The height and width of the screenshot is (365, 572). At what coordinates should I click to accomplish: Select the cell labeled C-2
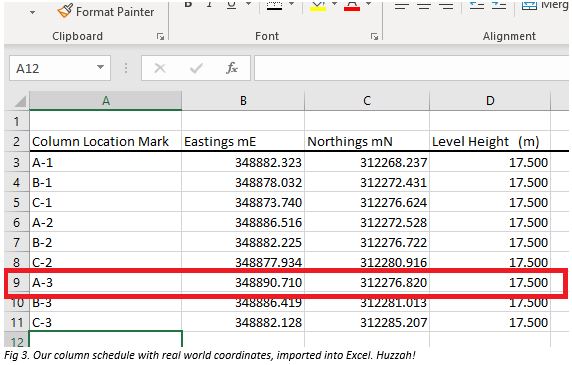click(x=105, y=262)
